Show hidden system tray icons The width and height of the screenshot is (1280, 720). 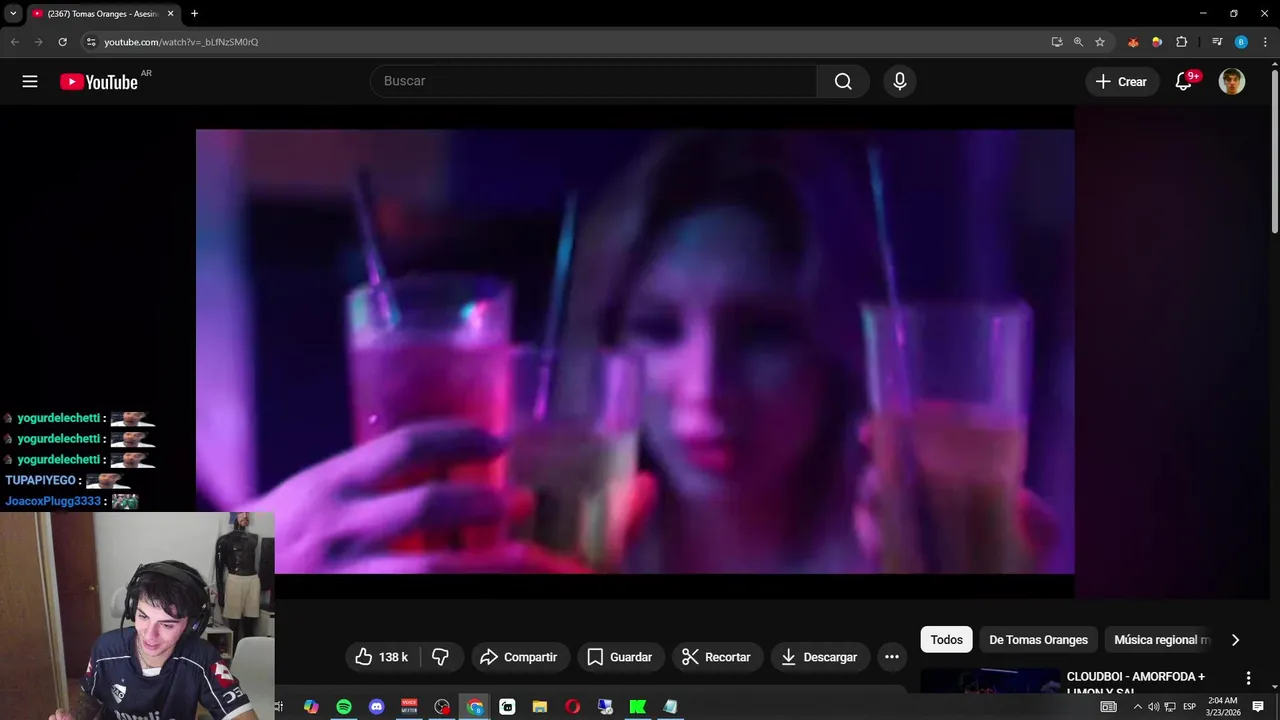coord(1137,707)
